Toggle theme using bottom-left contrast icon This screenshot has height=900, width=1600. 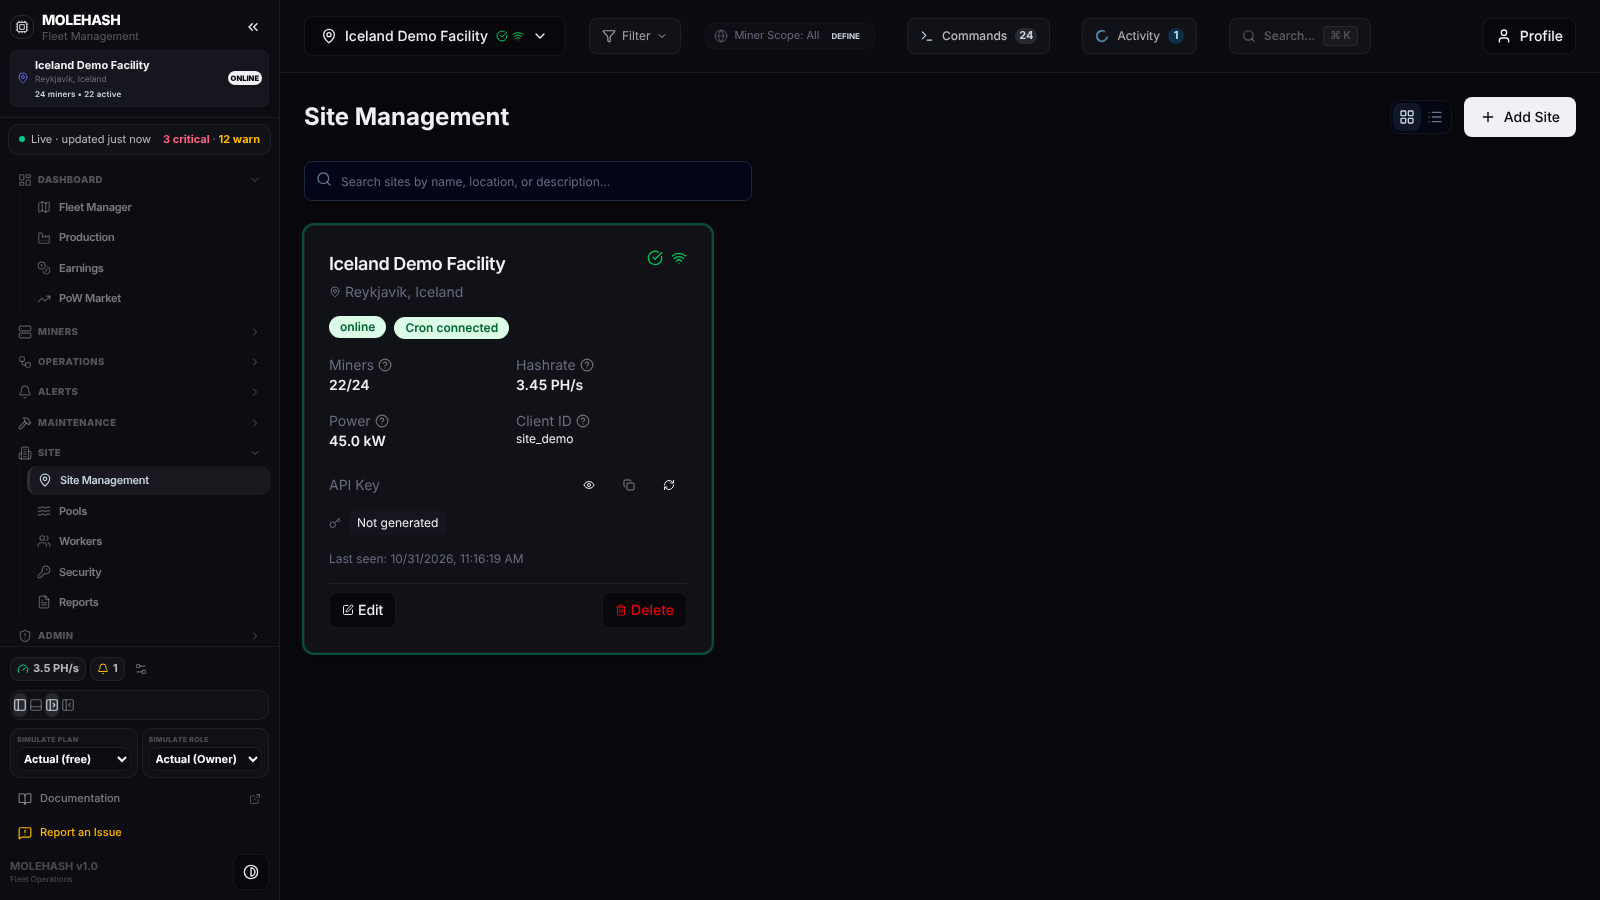[251, 872]
